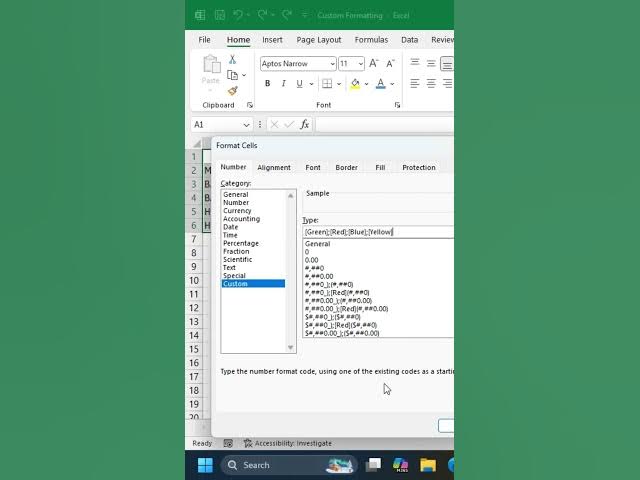The width and height of the screenshot is (640, 480).
Task: Click the Cancel X in formula bar
Action: click(x=274, y=124)
